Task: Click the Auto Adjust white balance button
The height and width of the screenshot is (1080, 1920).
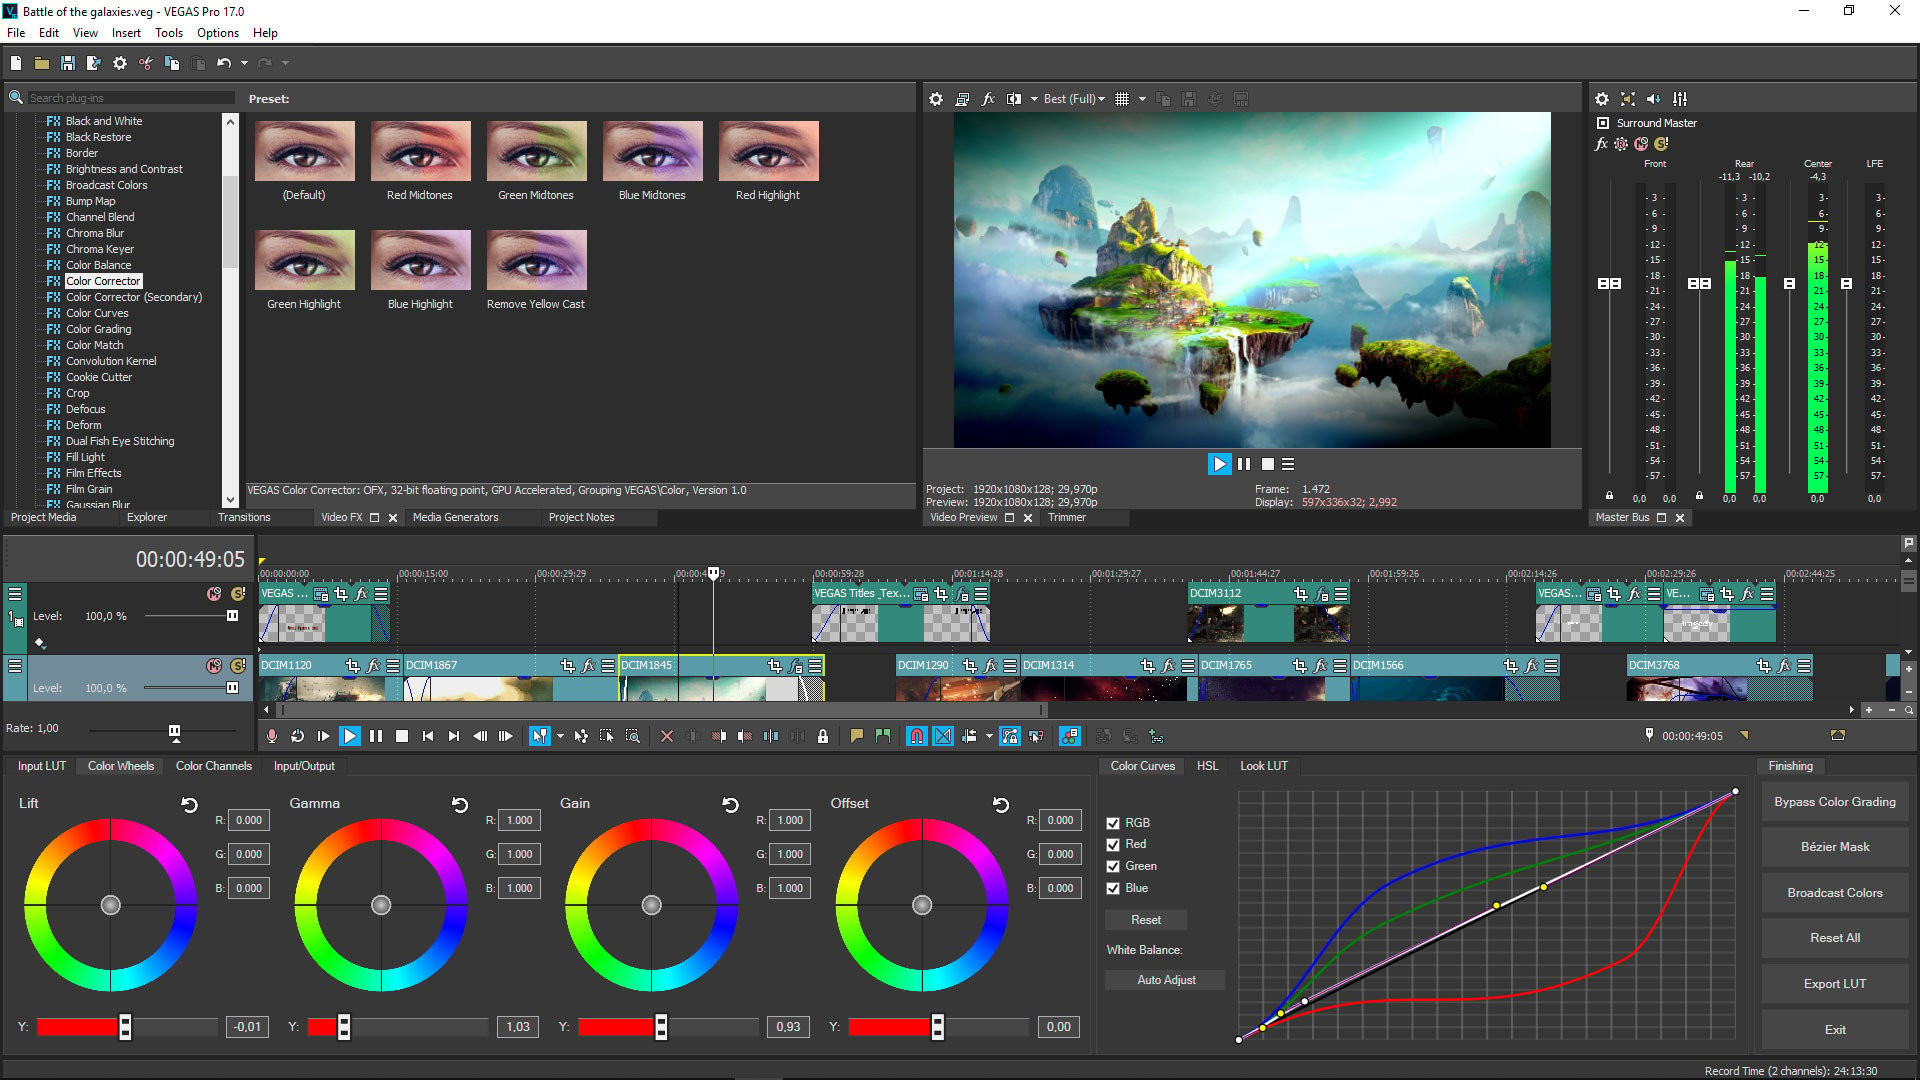Action: (x=1166, y=980)
